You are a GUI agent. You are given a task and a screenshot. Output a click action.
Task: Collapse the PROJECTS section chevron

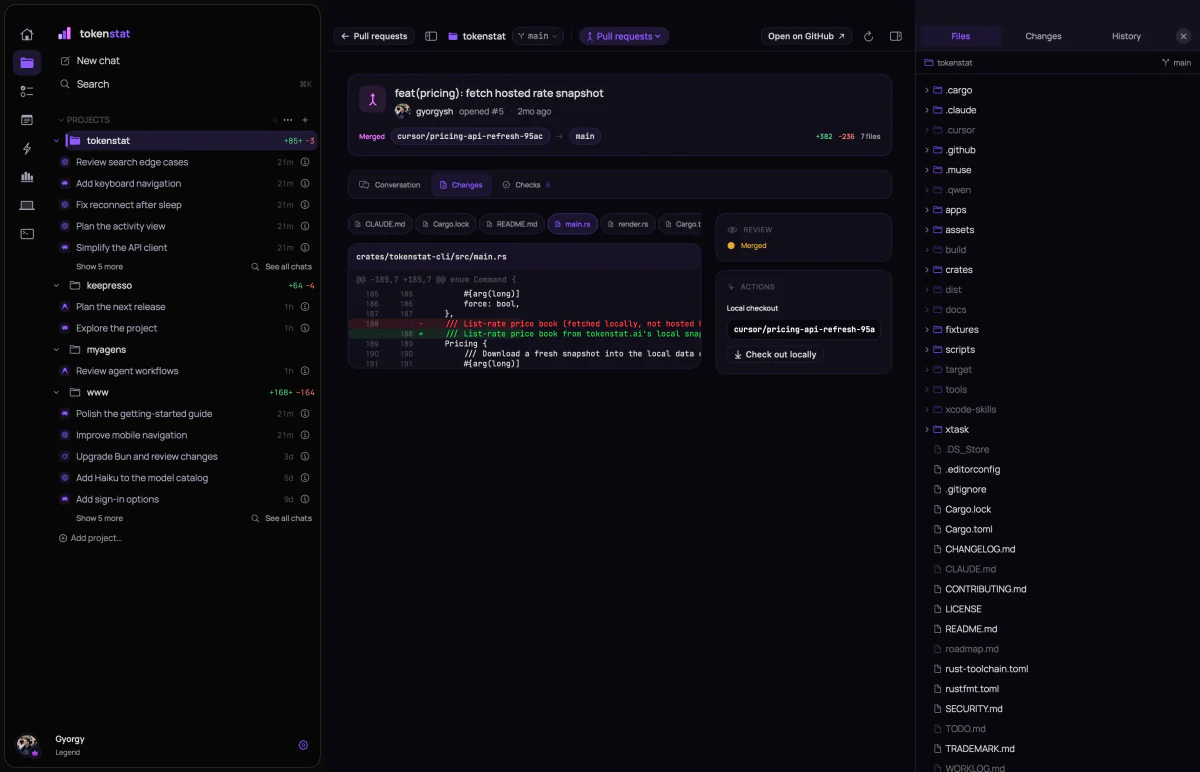point(61,120)
